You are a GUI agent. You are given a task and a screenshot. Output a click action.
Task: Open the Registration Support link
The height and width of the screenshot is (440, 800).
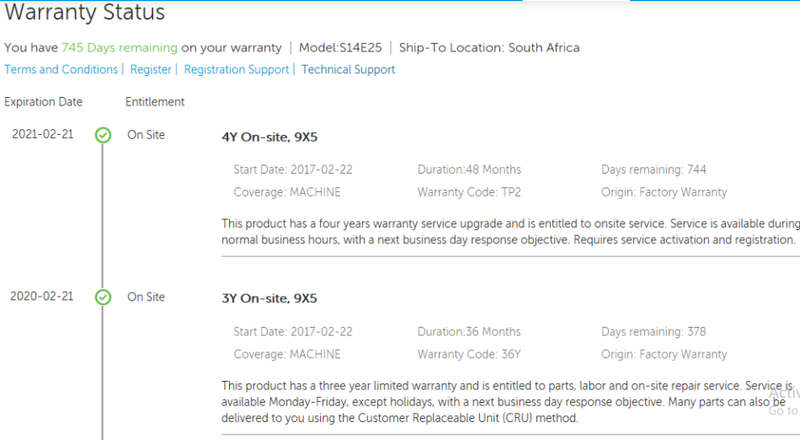236,69
